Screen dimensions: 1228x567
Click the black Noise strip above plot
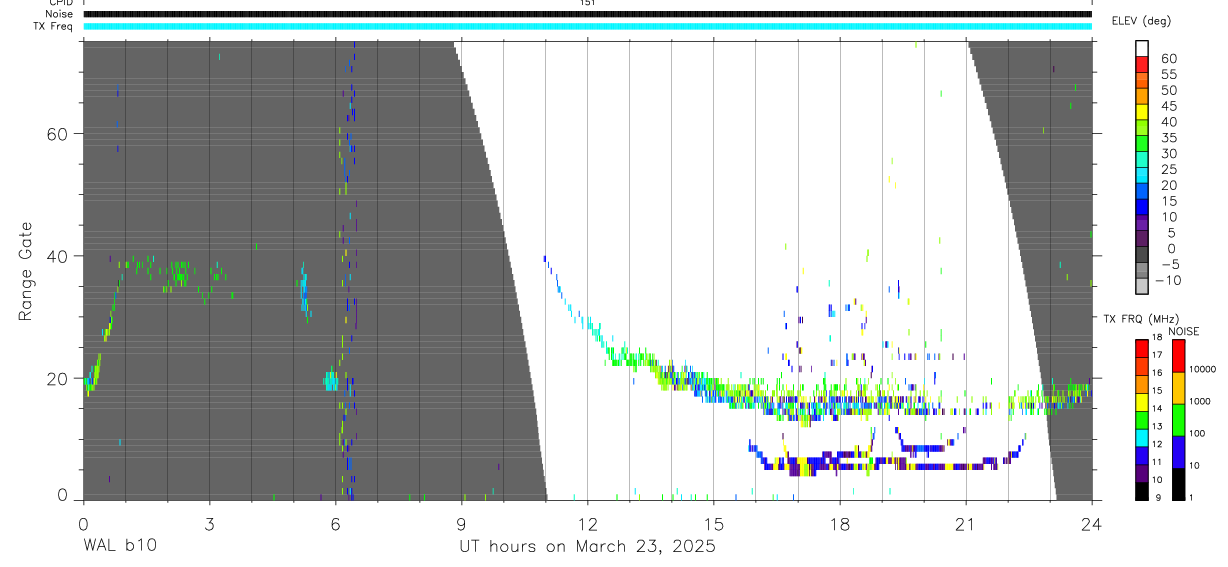587,14
